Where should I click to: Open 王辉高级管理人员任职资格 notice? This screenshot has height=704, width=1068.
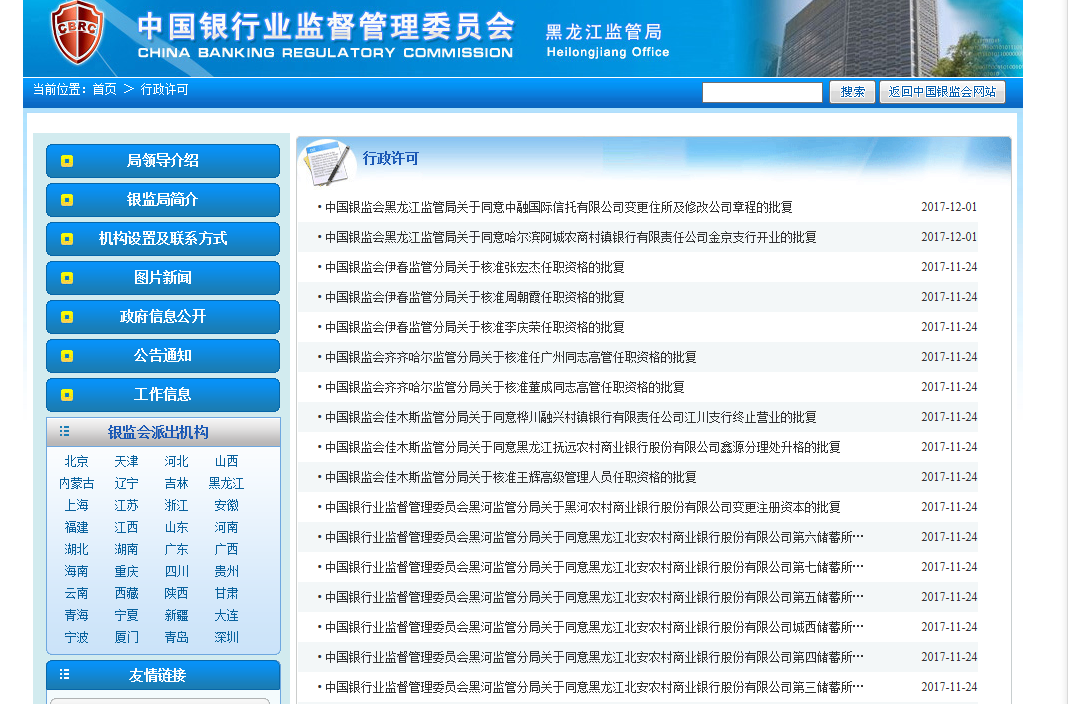tap(511, 477)
